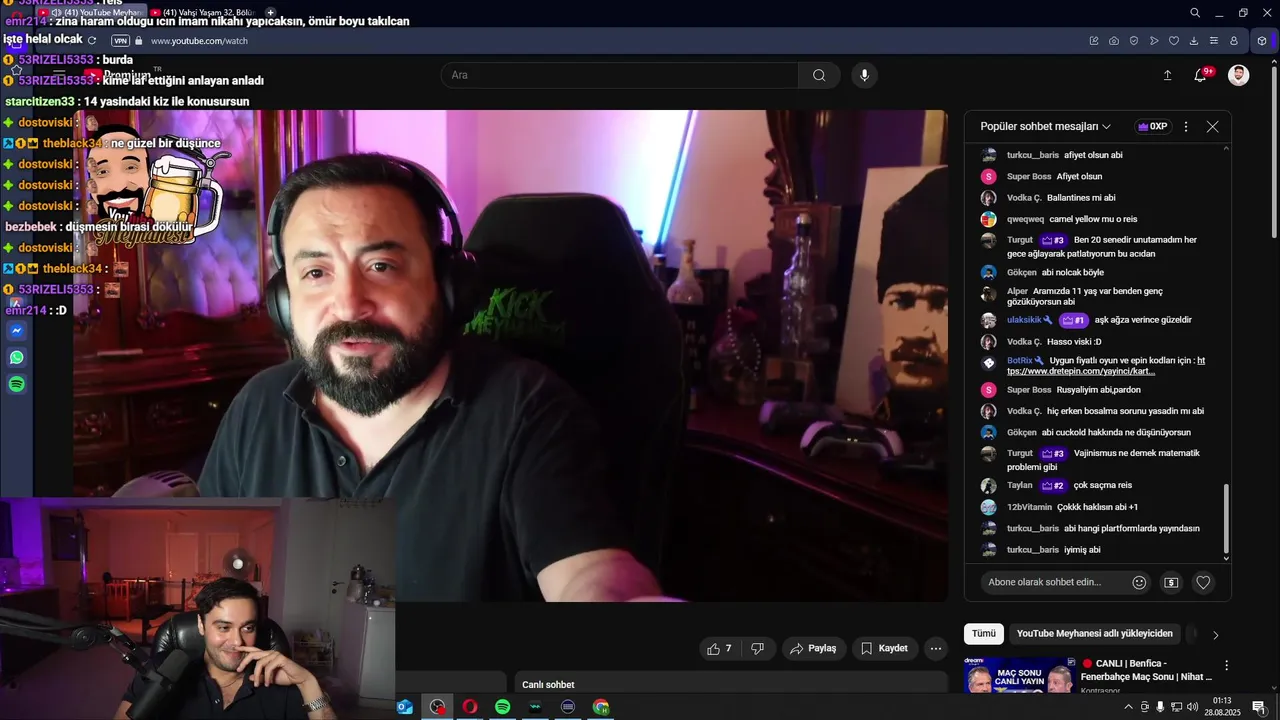
Task: Click the live chat panel scrollbar
Action: pyautogui.click(x=1226, y=520)
